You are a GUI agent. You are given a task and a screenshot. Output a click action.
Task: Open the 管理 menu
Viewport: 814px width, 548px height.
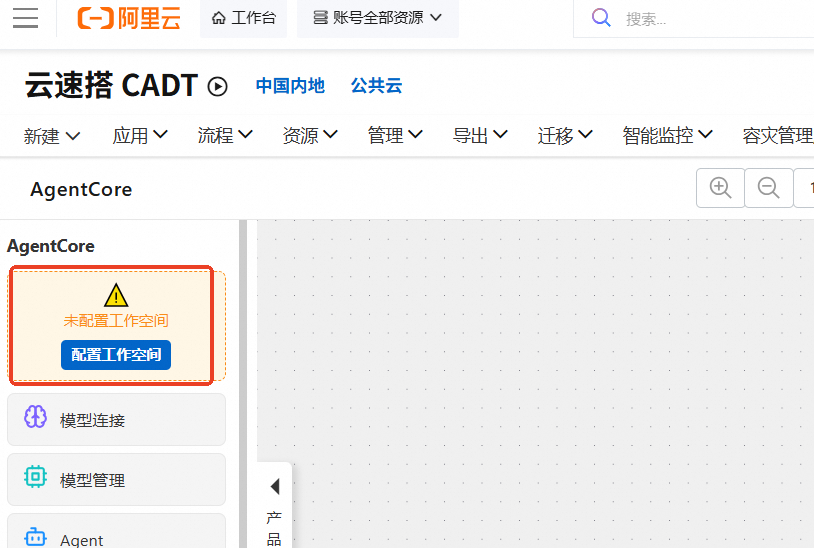[395, 136]
